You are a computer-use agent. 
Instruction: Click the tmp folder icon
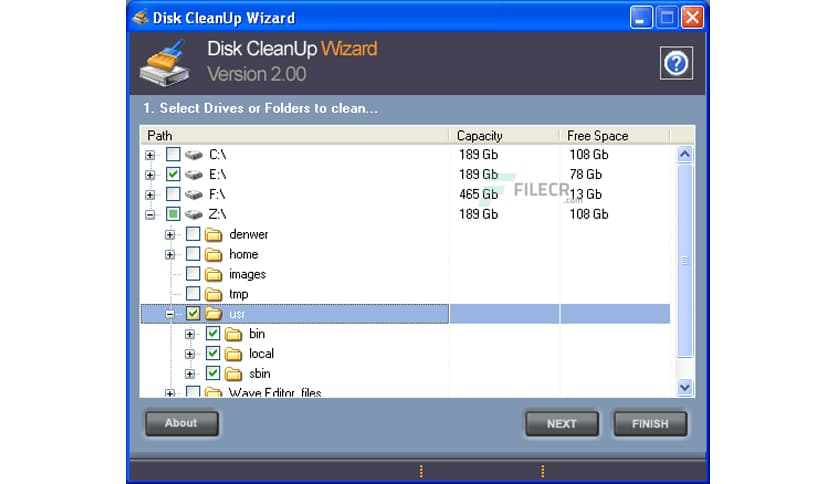click(x=214, y=294)
